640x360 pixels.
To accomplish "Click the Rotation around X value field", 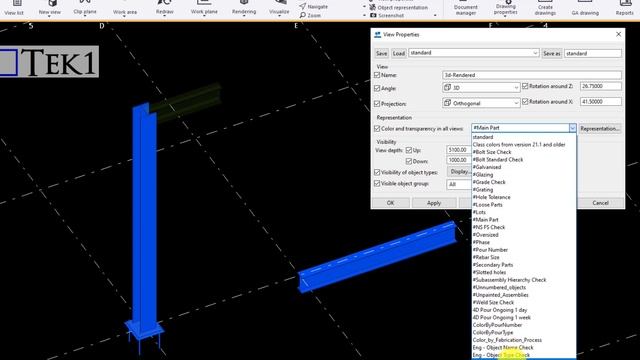I will [x=600, y=101].
